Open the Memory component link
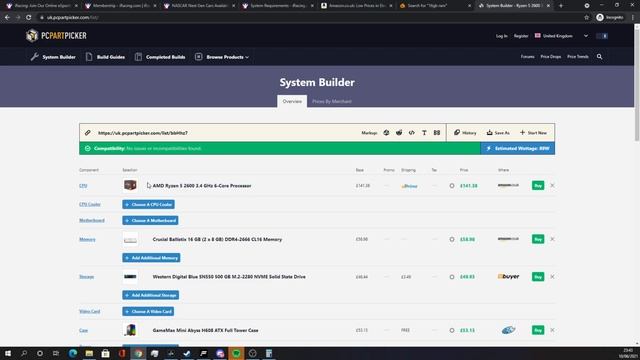Image resolution: width=640 pixels, height=360 pixels. [87, 239]
